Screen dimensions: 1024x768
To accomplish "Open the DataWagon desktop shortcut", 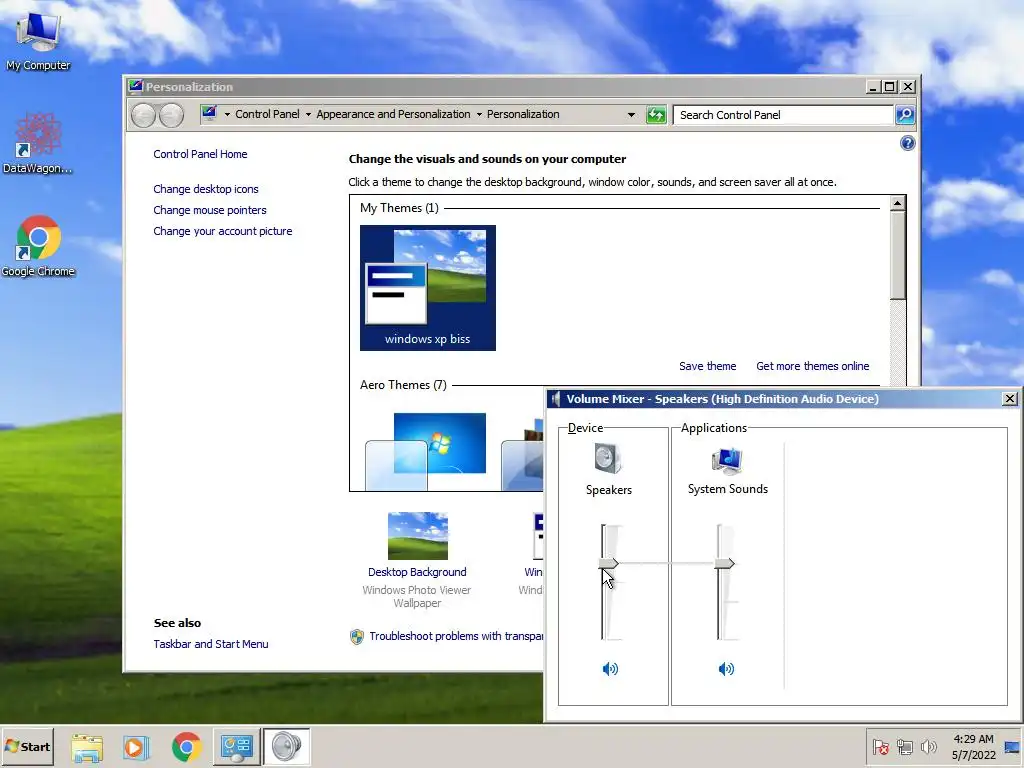I will point(38,142).
